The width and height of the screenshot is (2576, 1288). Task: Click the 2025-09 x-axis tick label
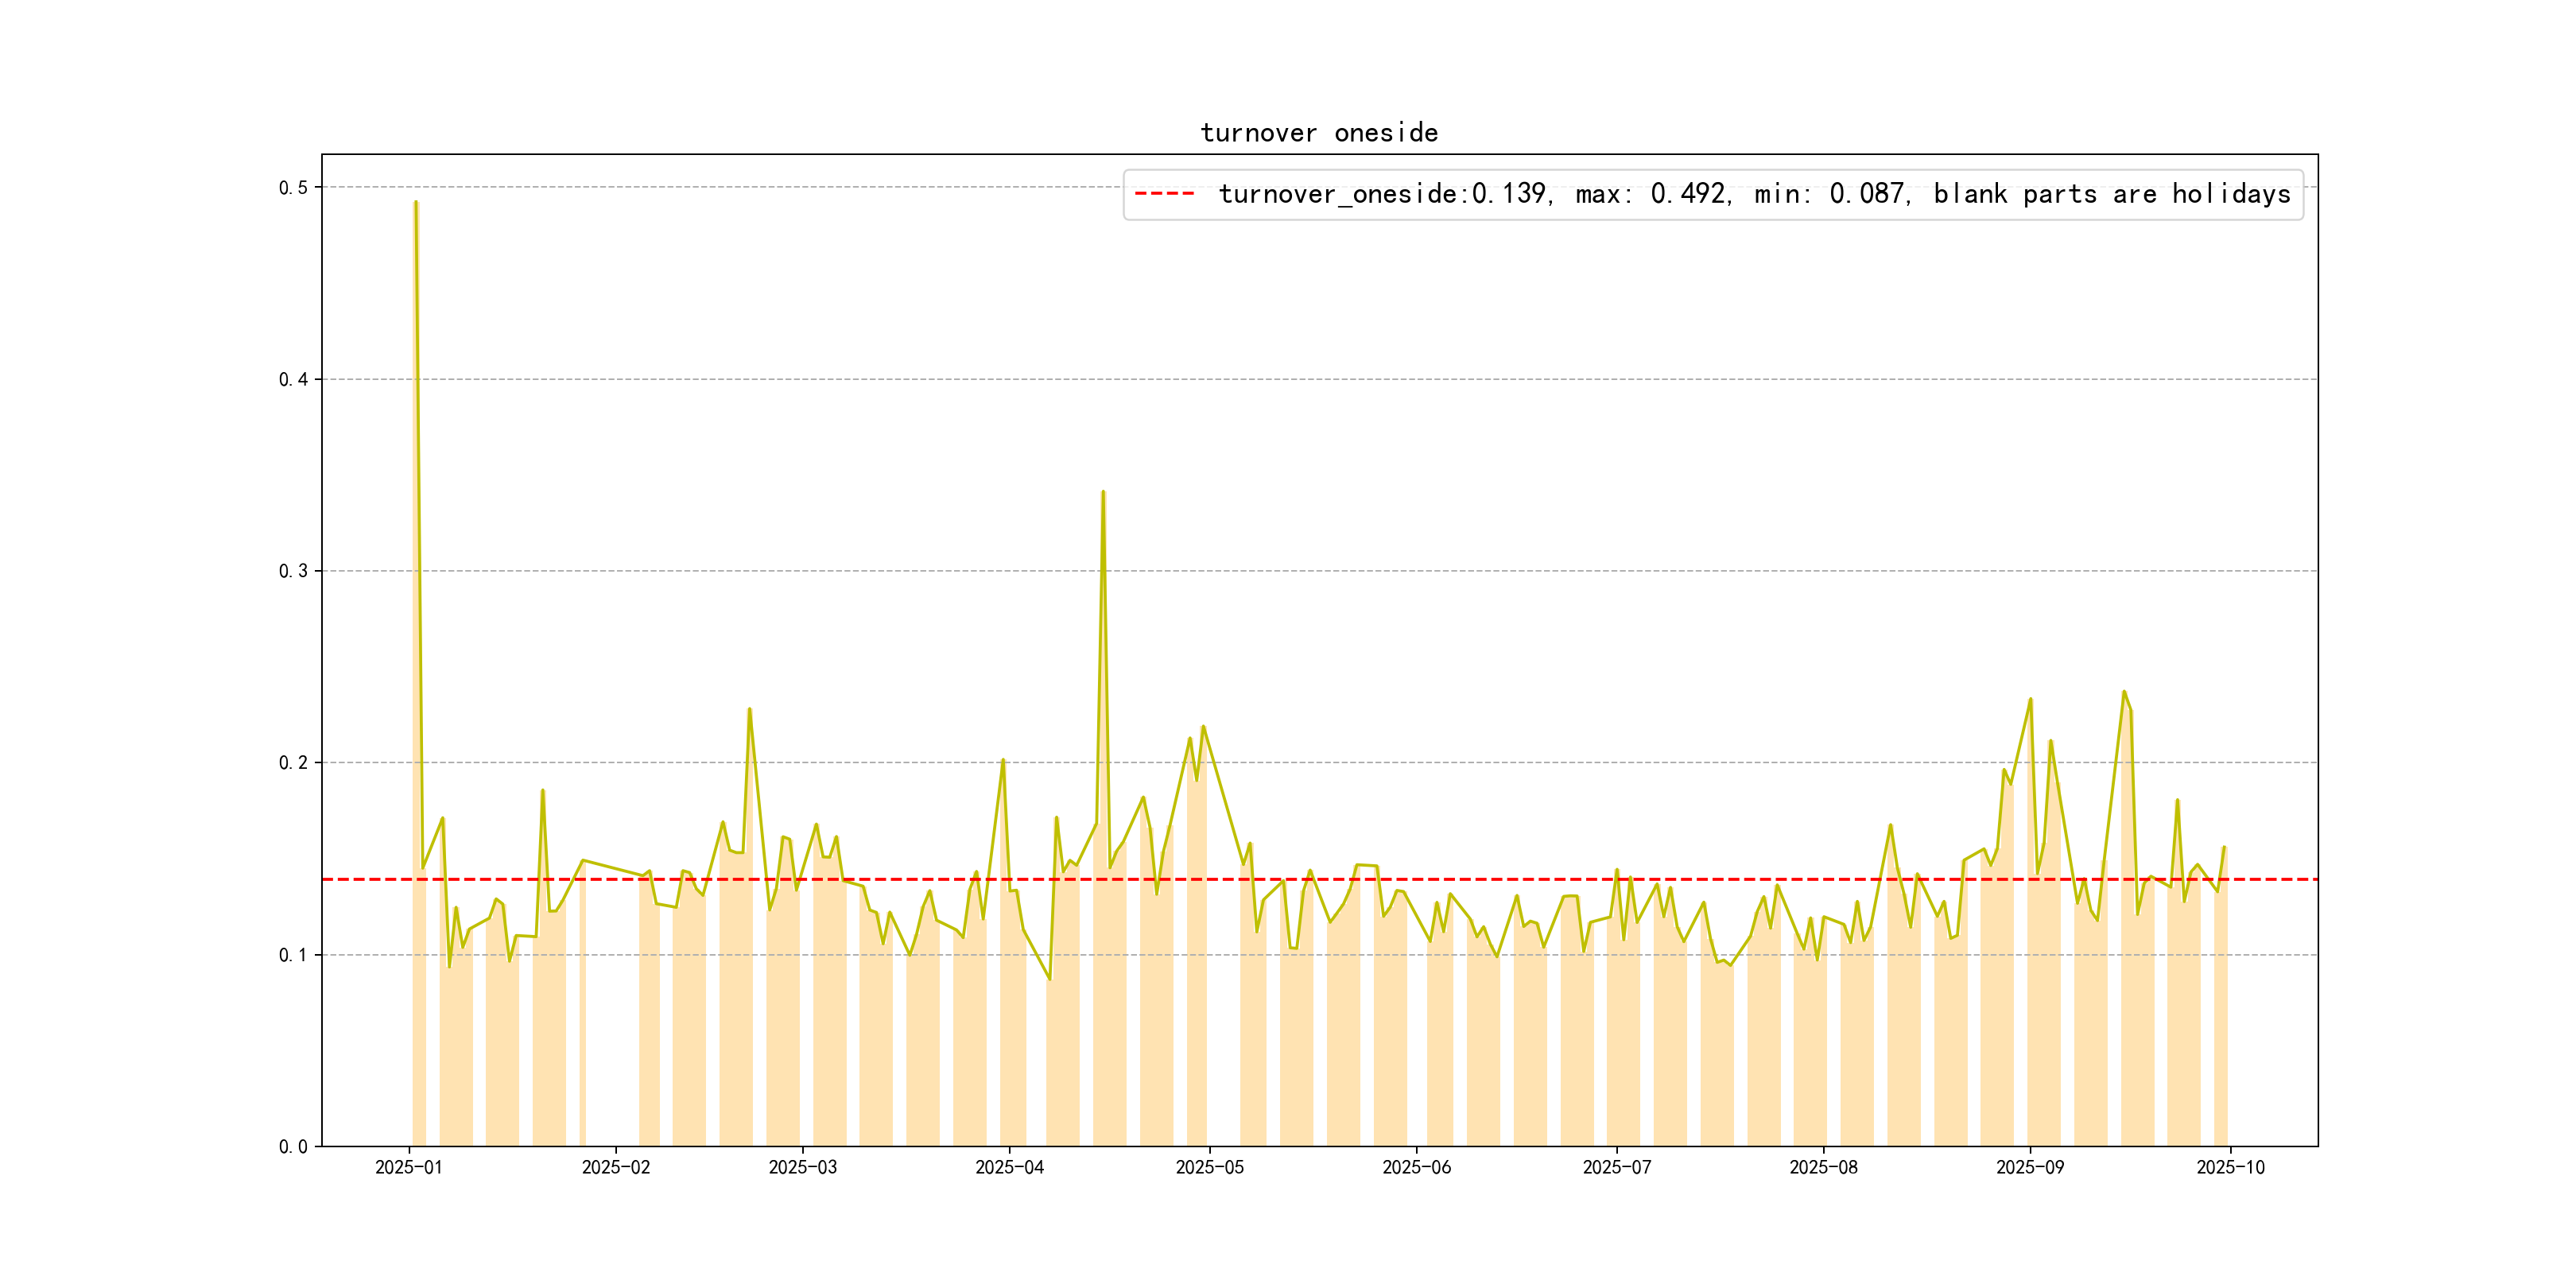click(x=2029, y=1167)
